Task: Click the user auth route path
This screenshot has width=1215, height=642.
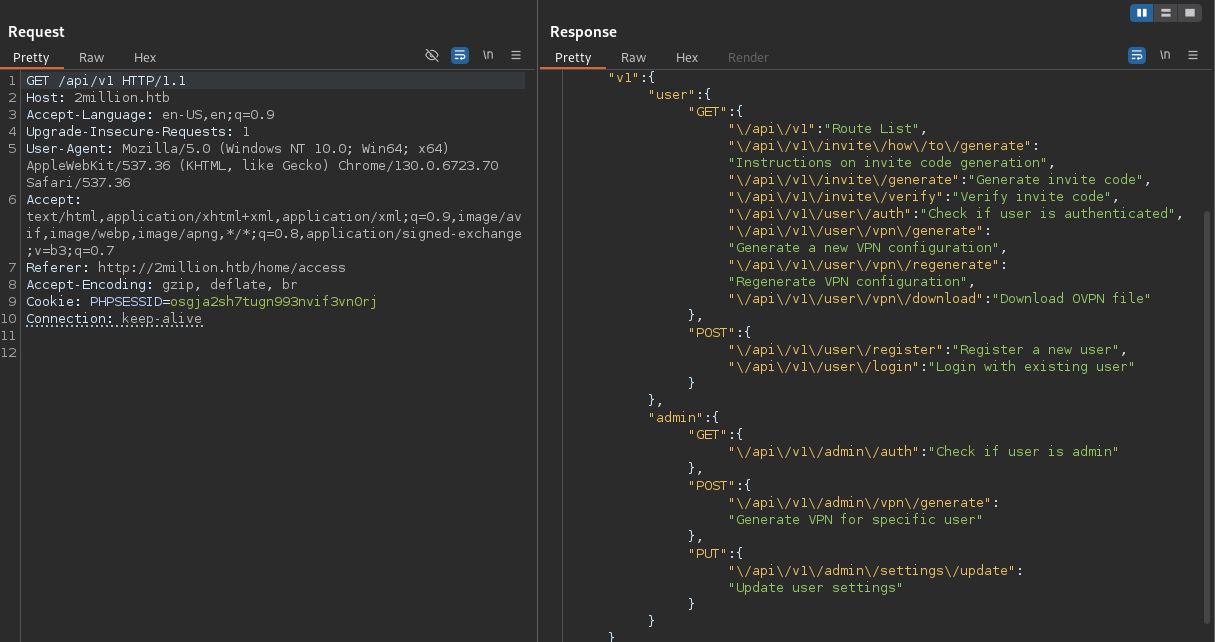Action: (820, 213)
